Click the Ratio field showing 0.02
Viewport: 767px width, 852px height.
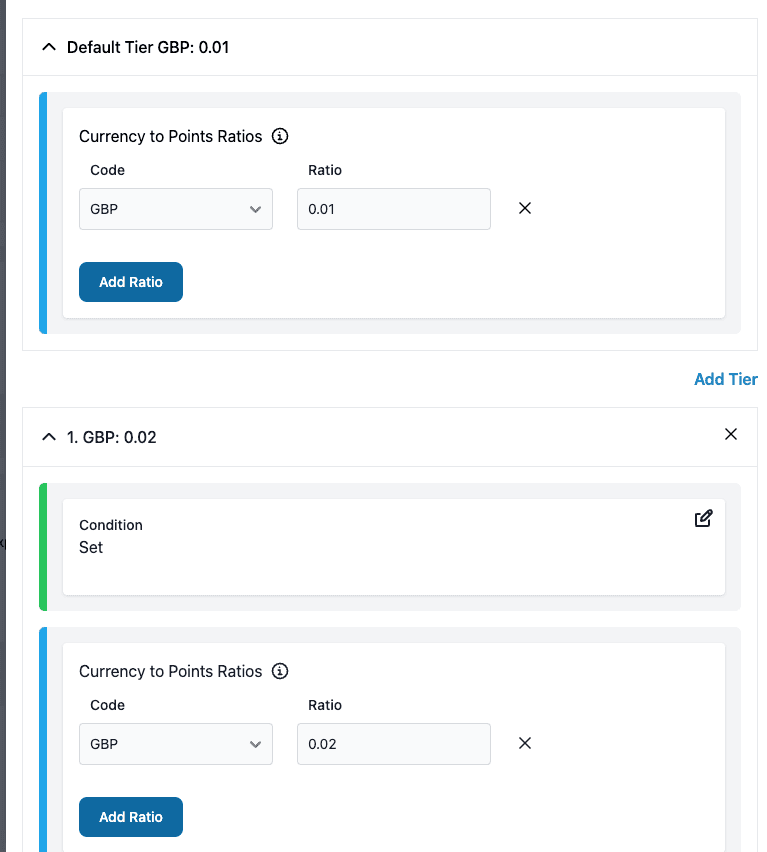[x=393, y=744]
